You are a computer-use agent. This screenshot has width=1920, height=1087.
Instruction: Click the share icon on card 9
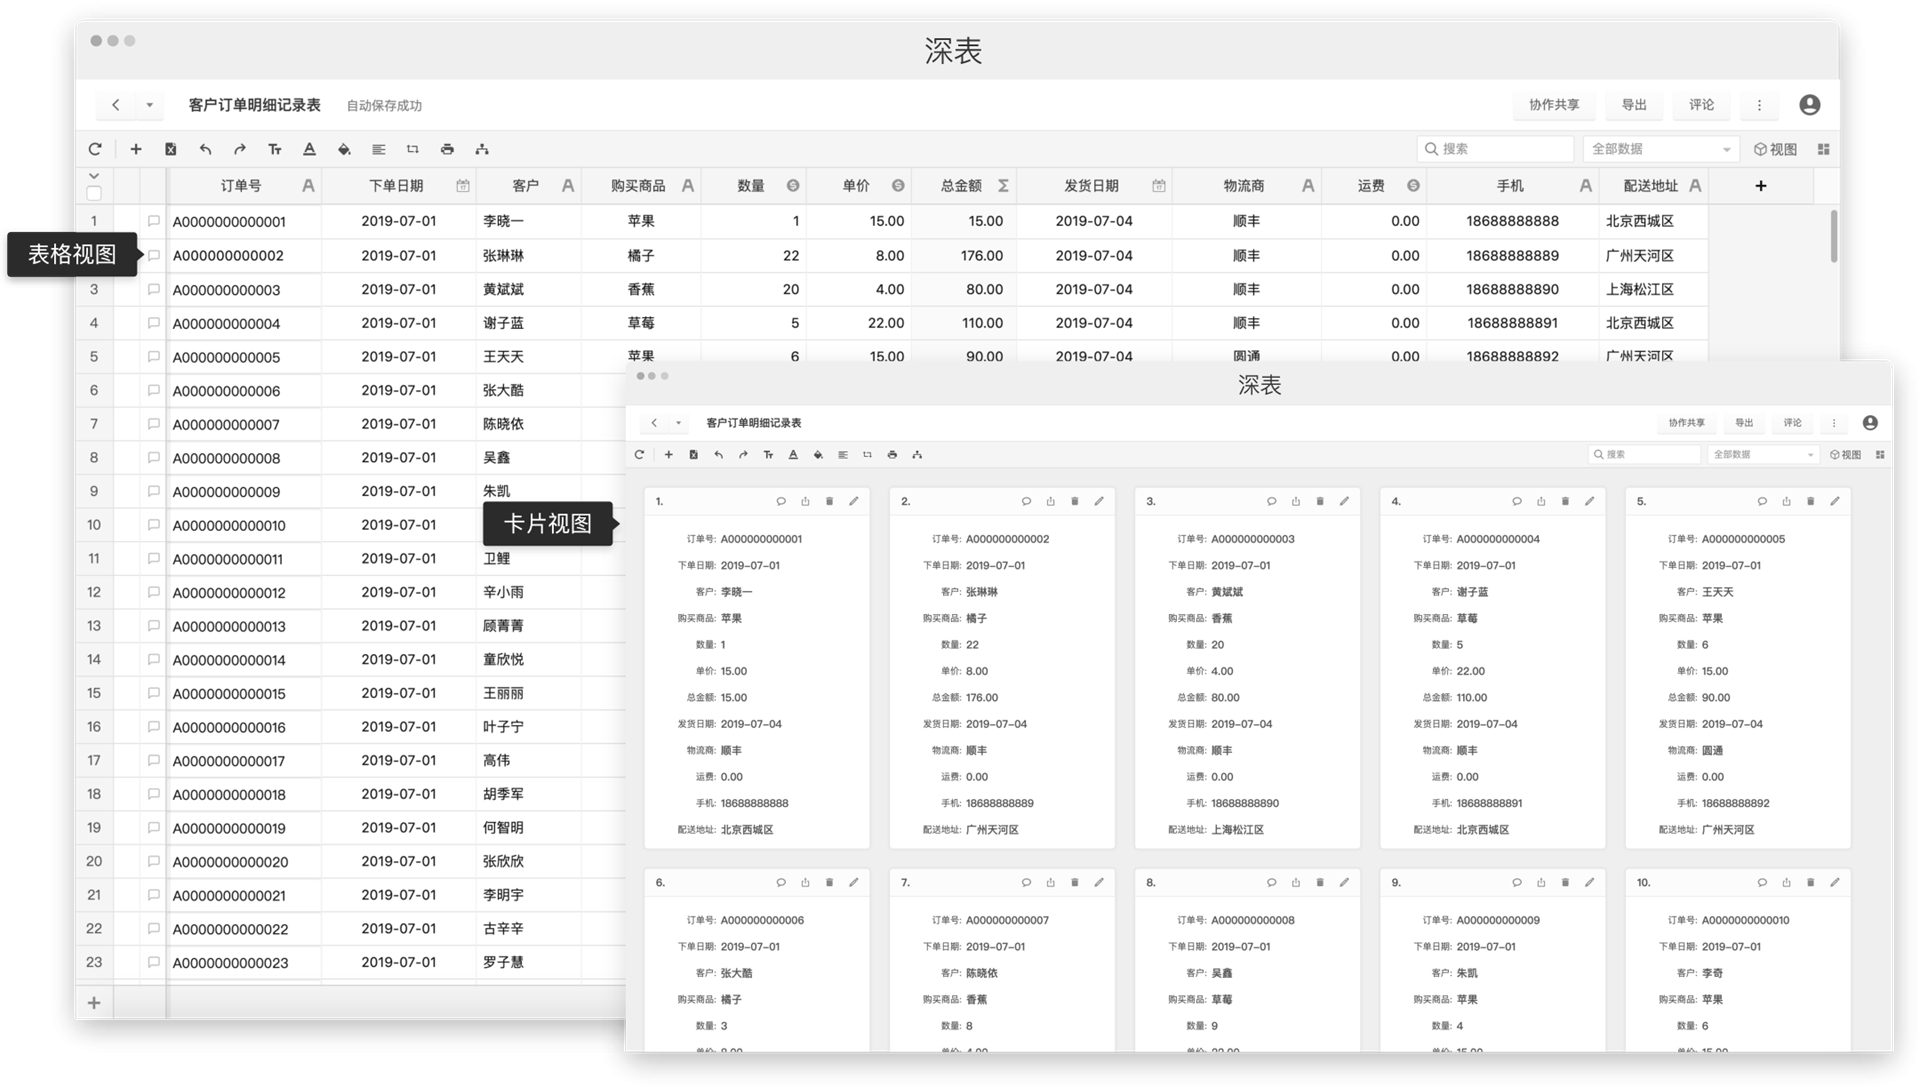click(1541, 882)
